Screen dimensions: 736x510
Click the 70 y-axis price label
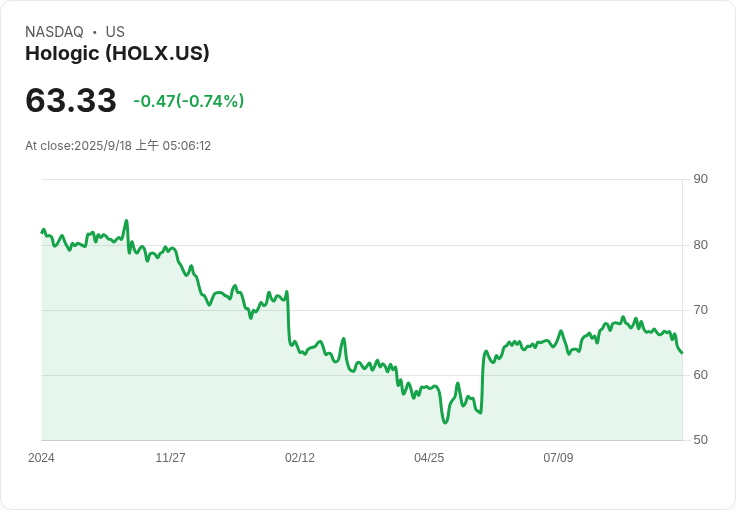[700, 310]
